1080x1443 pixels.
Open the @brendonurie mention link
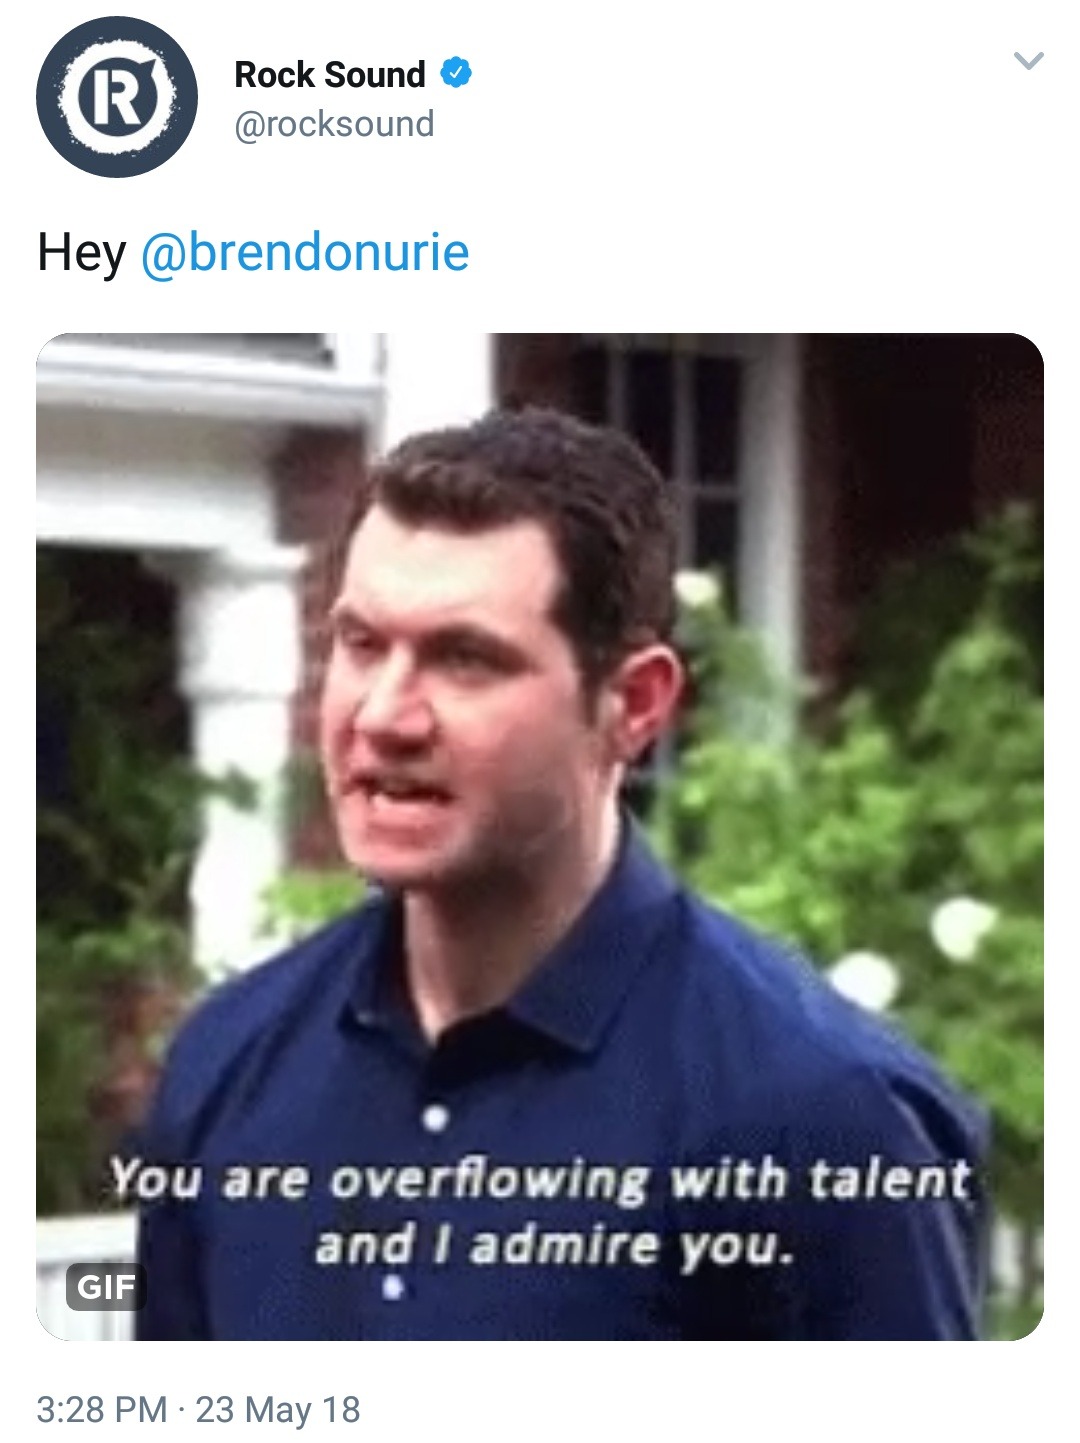(x=305, y=252)
